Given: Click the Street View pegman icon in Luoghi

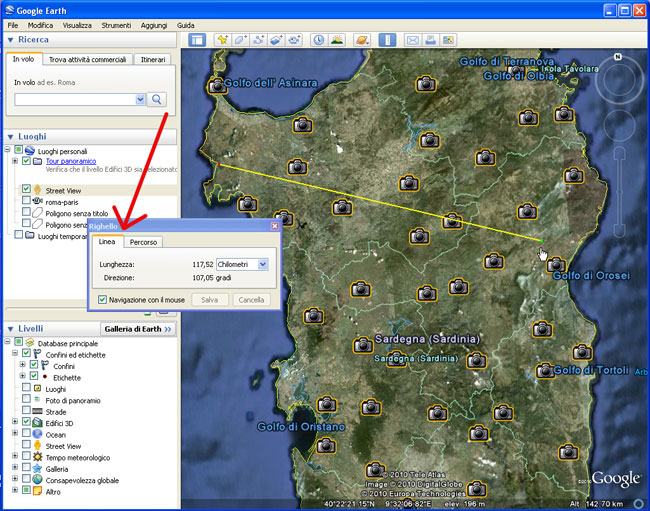Looking at the screenshot, I should [x=37, y=190].
